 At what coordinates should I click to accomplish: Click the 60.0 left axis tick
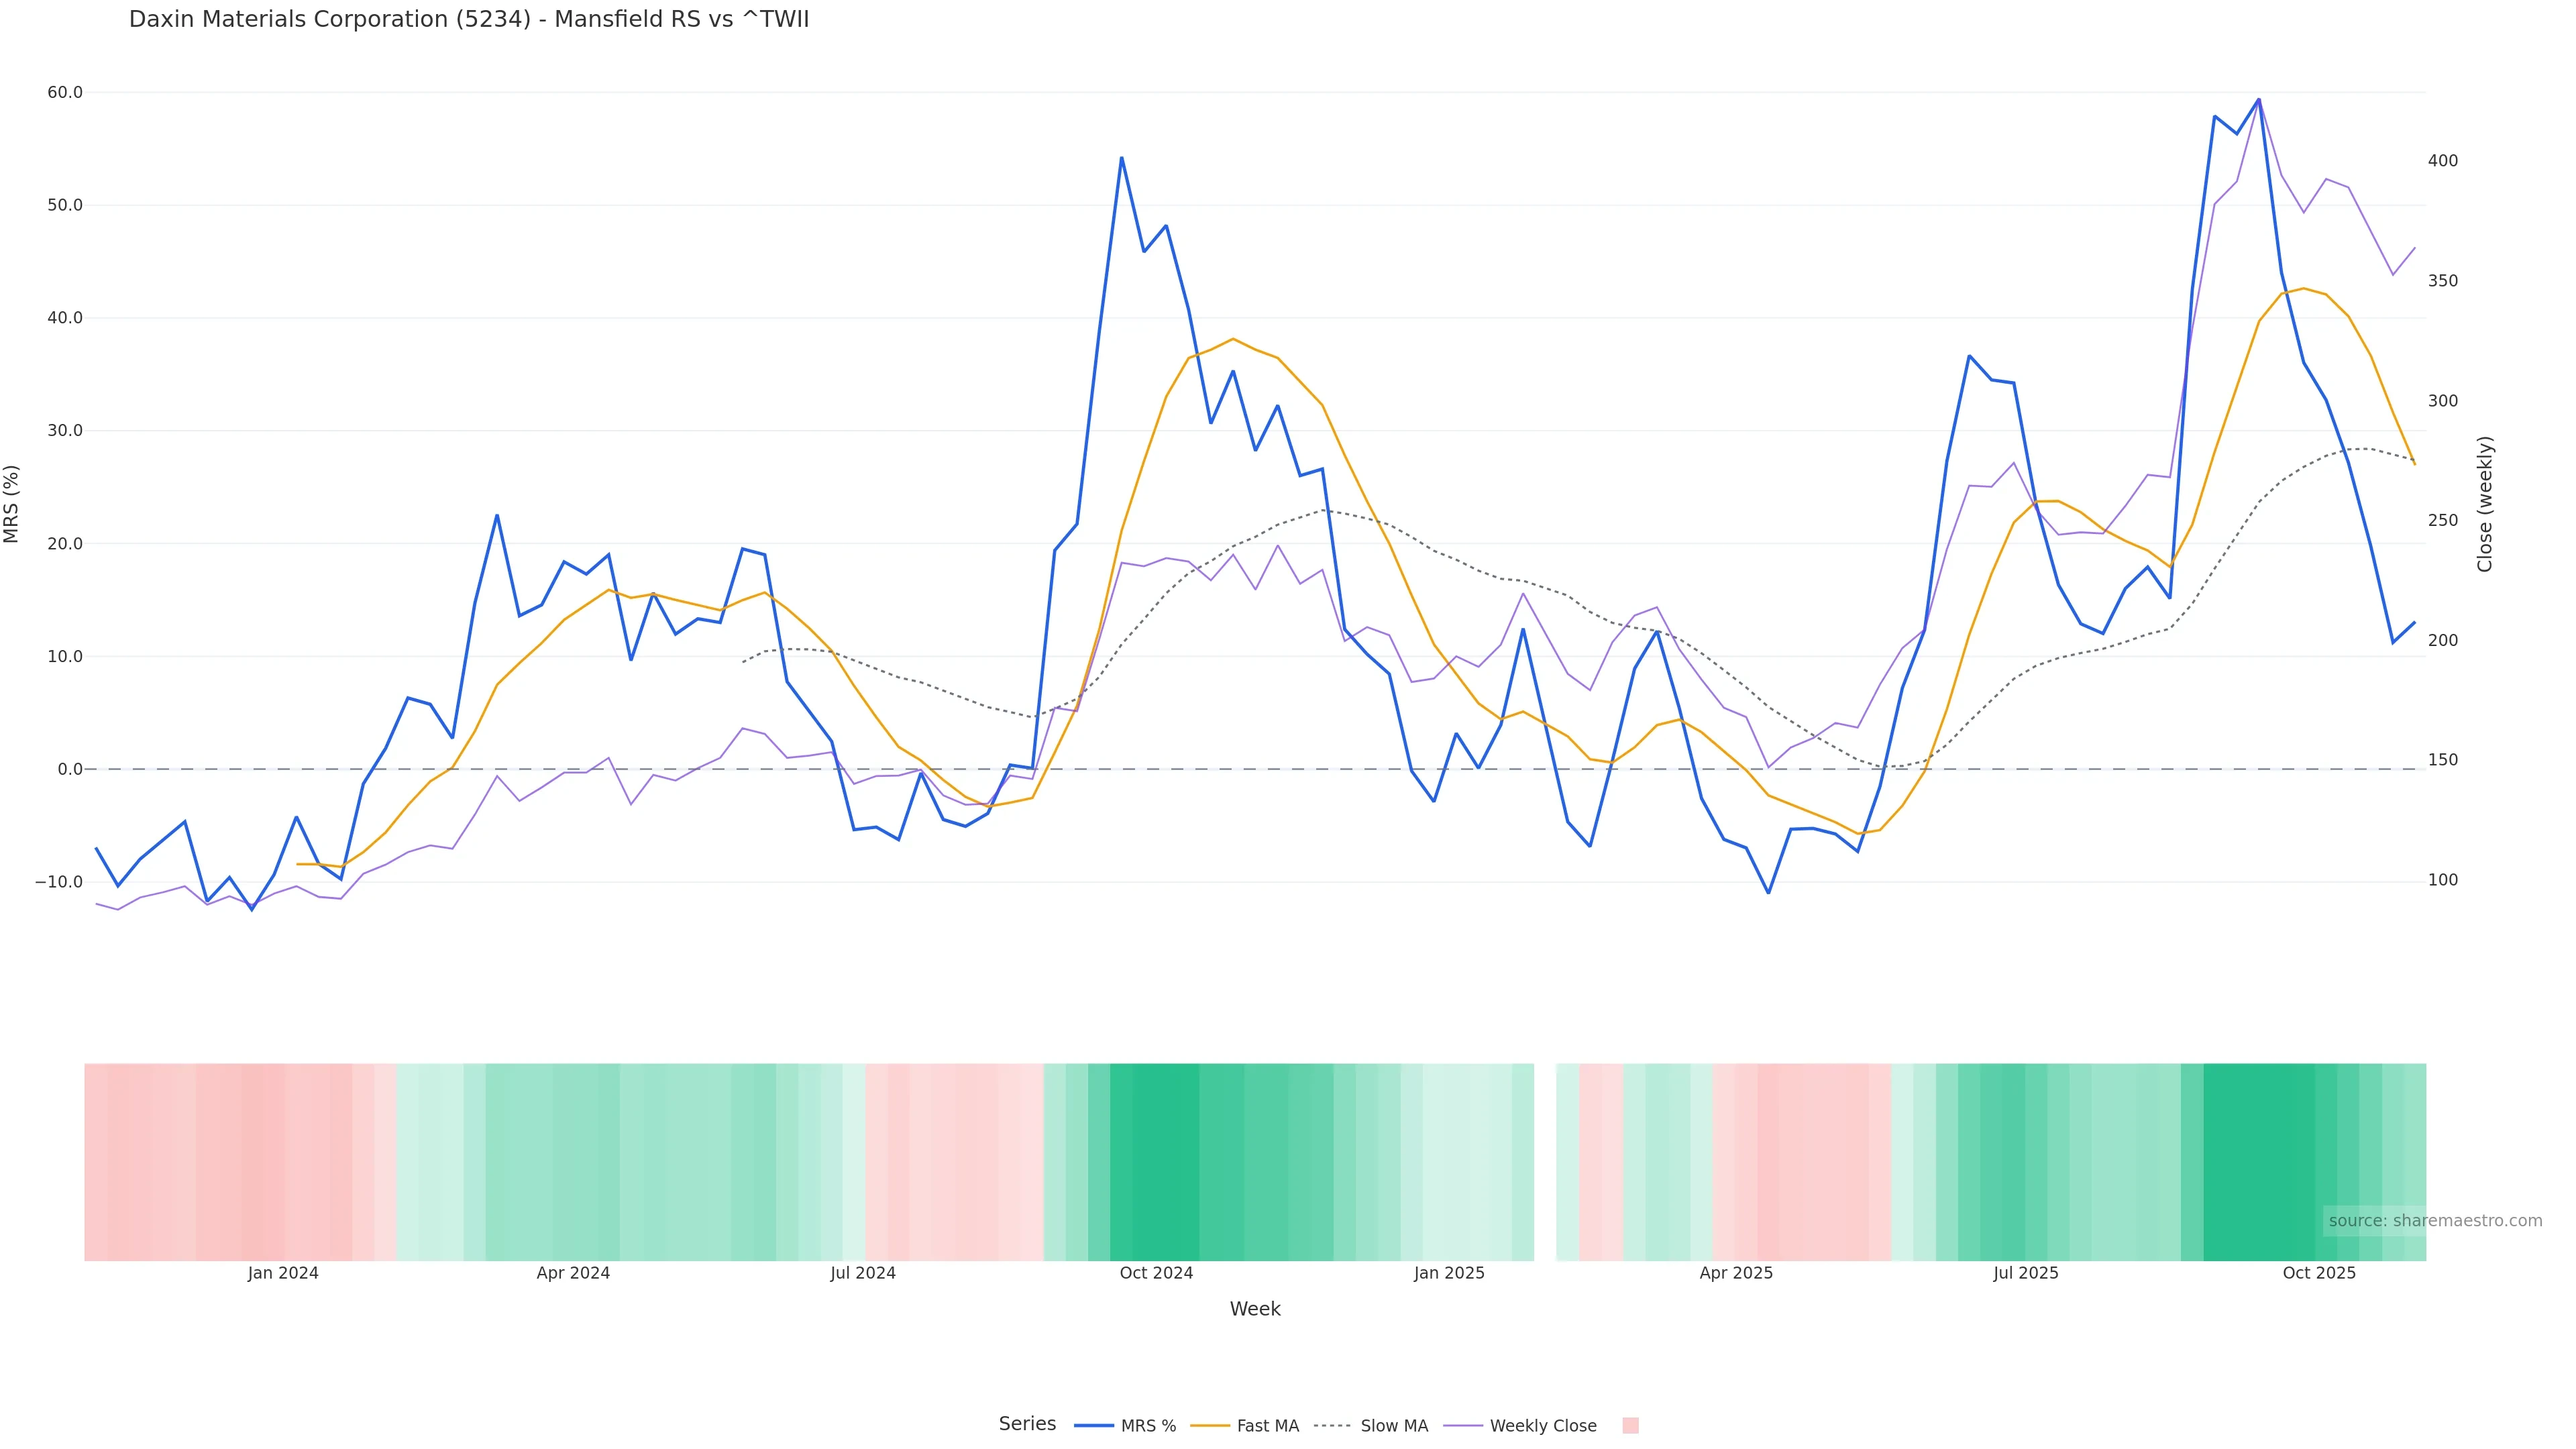coord(65,92)
